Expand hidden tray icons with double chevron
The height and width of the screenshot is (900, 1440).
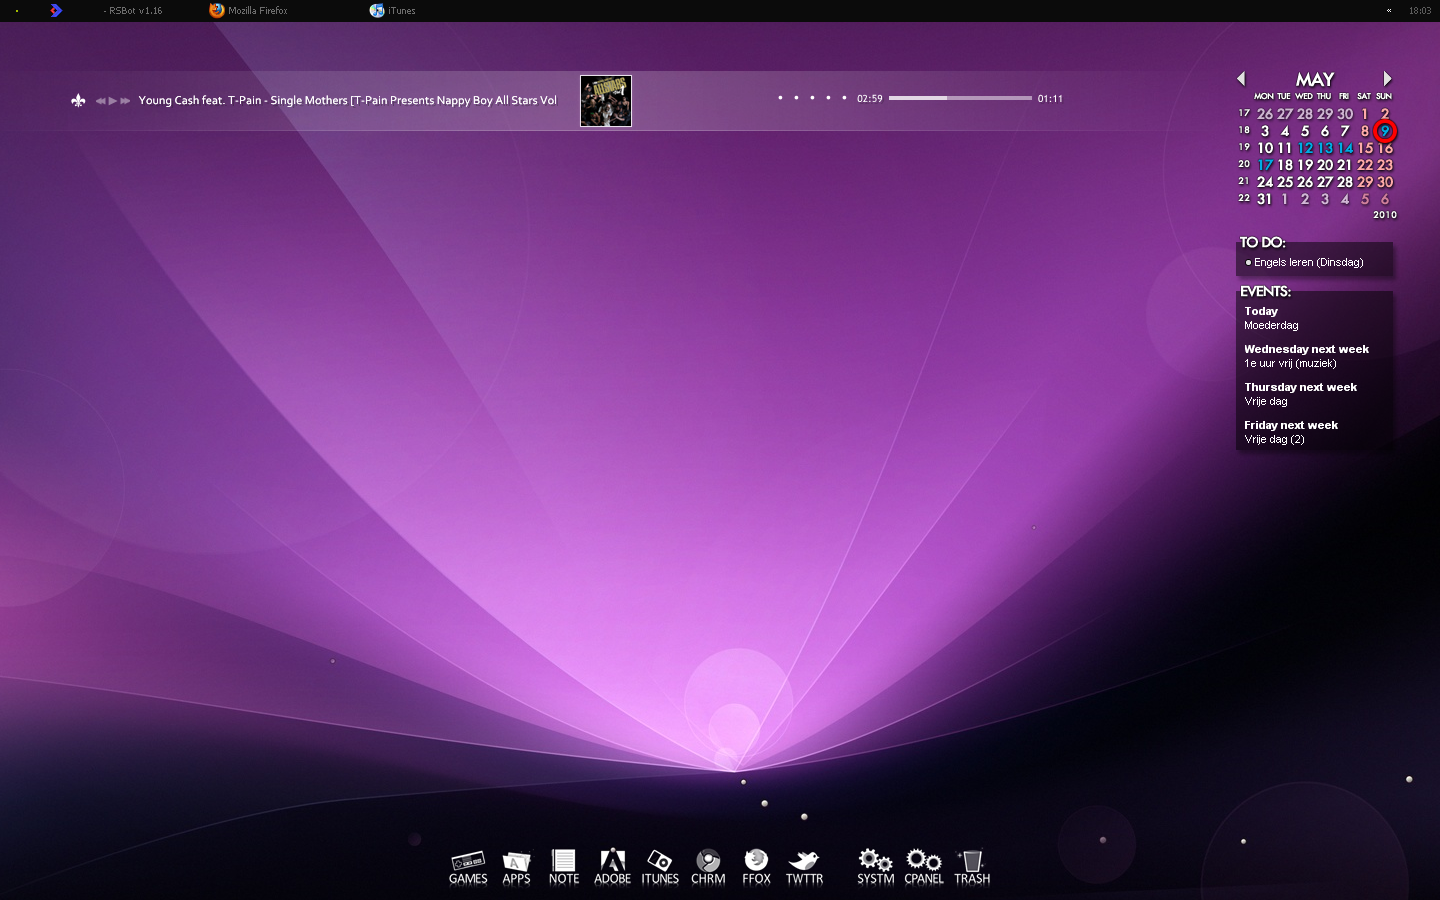(x=1389, y=11)
